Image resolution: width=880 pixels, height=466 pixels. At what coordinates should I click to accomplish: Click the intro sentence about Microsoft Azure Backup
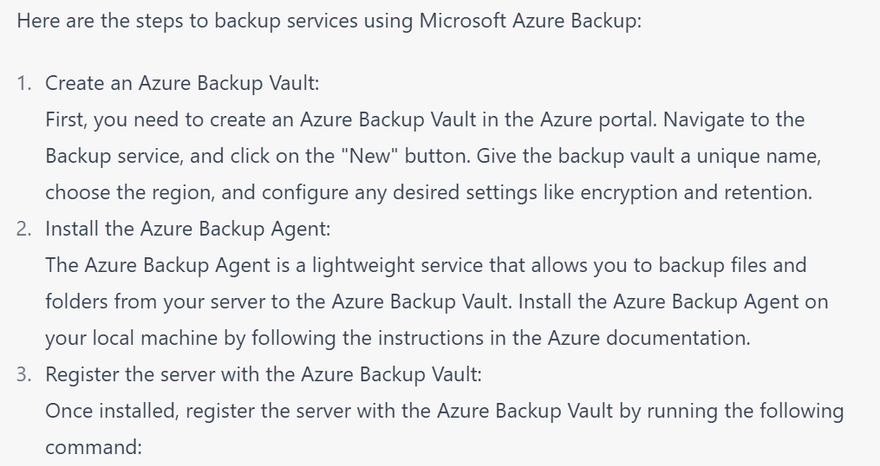[x=329, y=21]
